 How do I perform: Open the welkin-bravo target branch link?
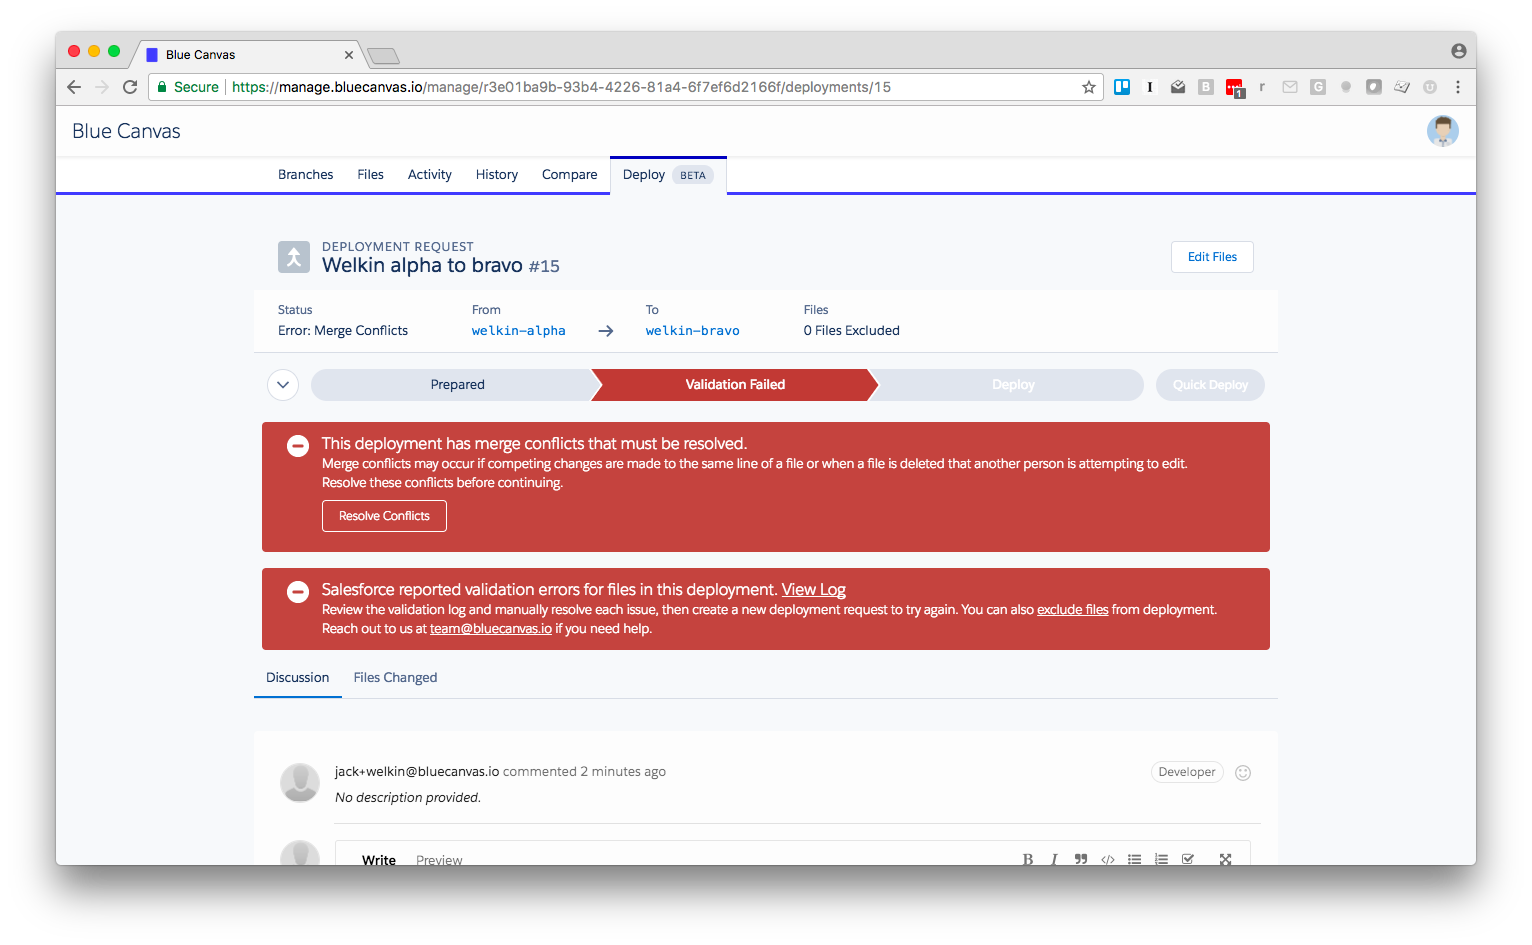[693, 331]
